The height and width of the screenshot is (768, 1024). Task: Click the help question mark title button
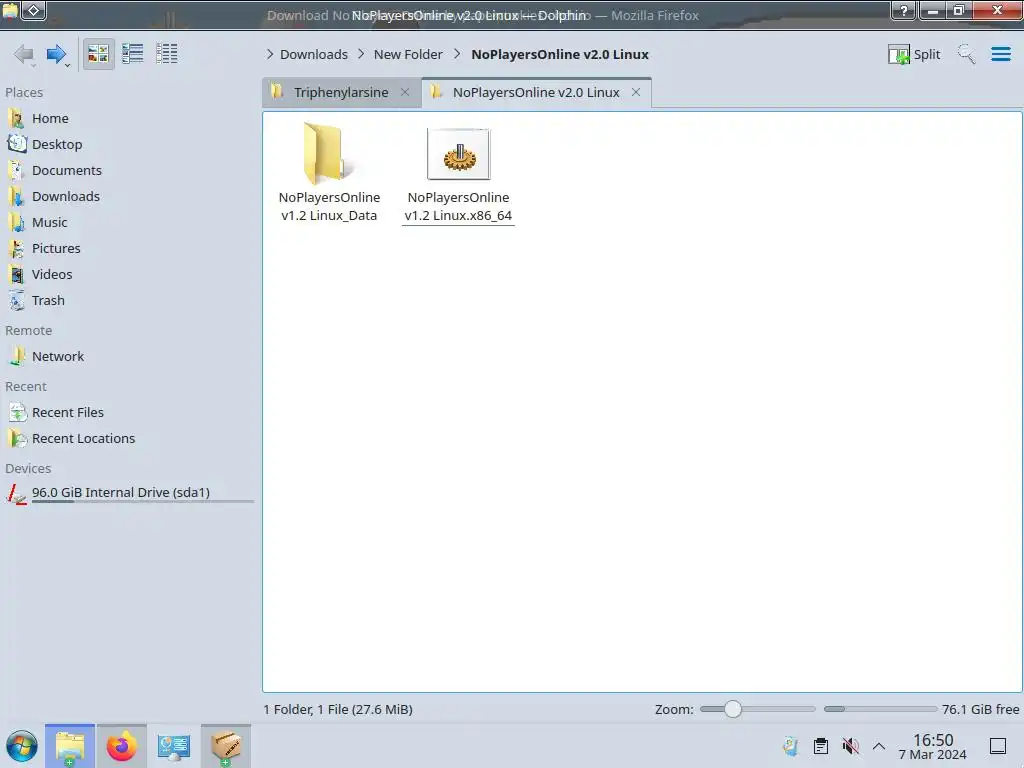tap(904, 10)
